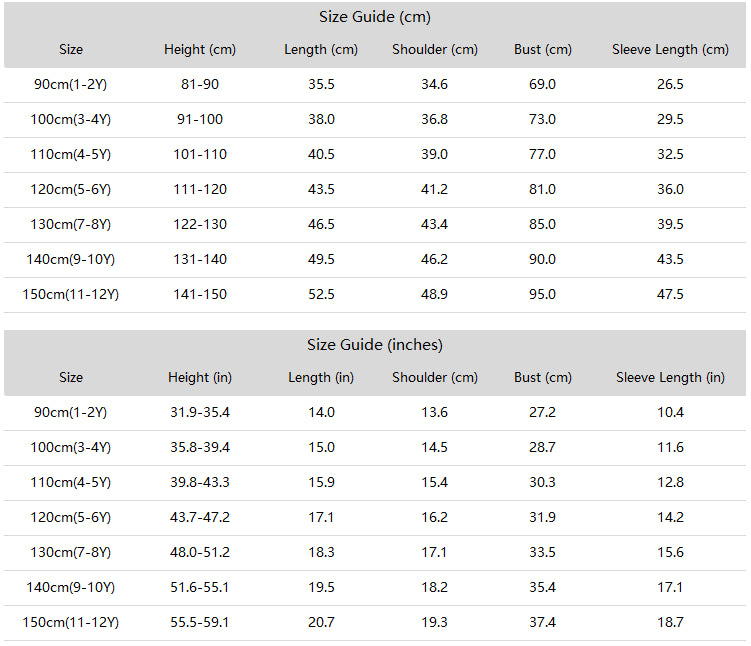Click the 31.9-35.4 height range cell
The width and height of the screenshot is (751, 646).
click(200, 412)
